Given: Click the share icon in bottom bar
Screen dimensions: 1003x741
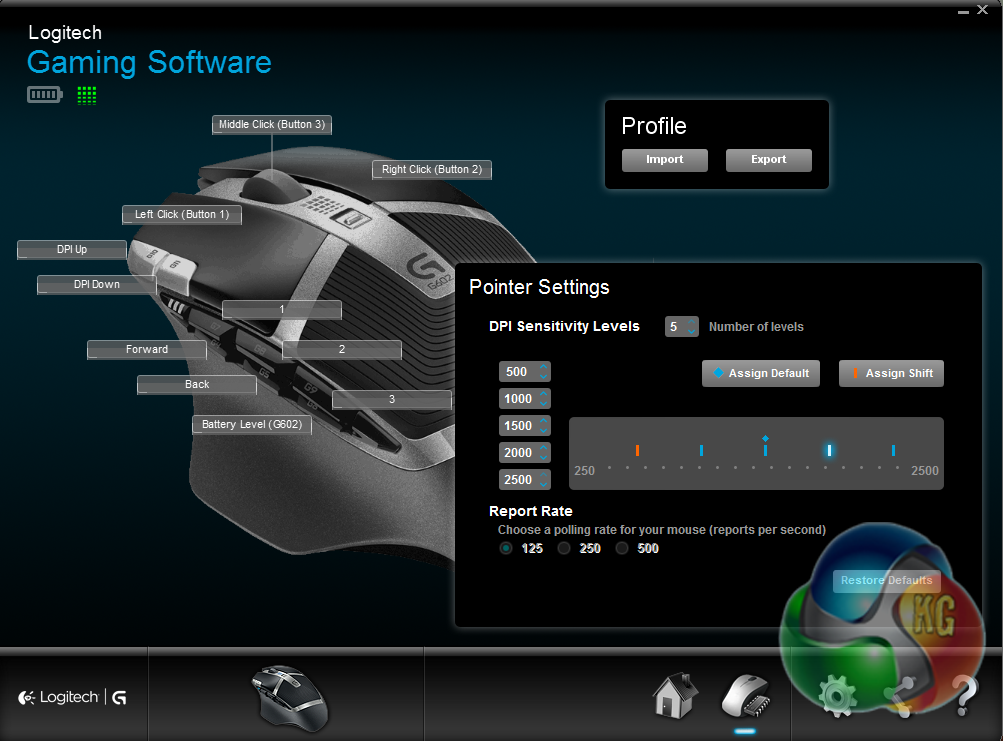Looking at the screenshot, I should click(901, 696).
